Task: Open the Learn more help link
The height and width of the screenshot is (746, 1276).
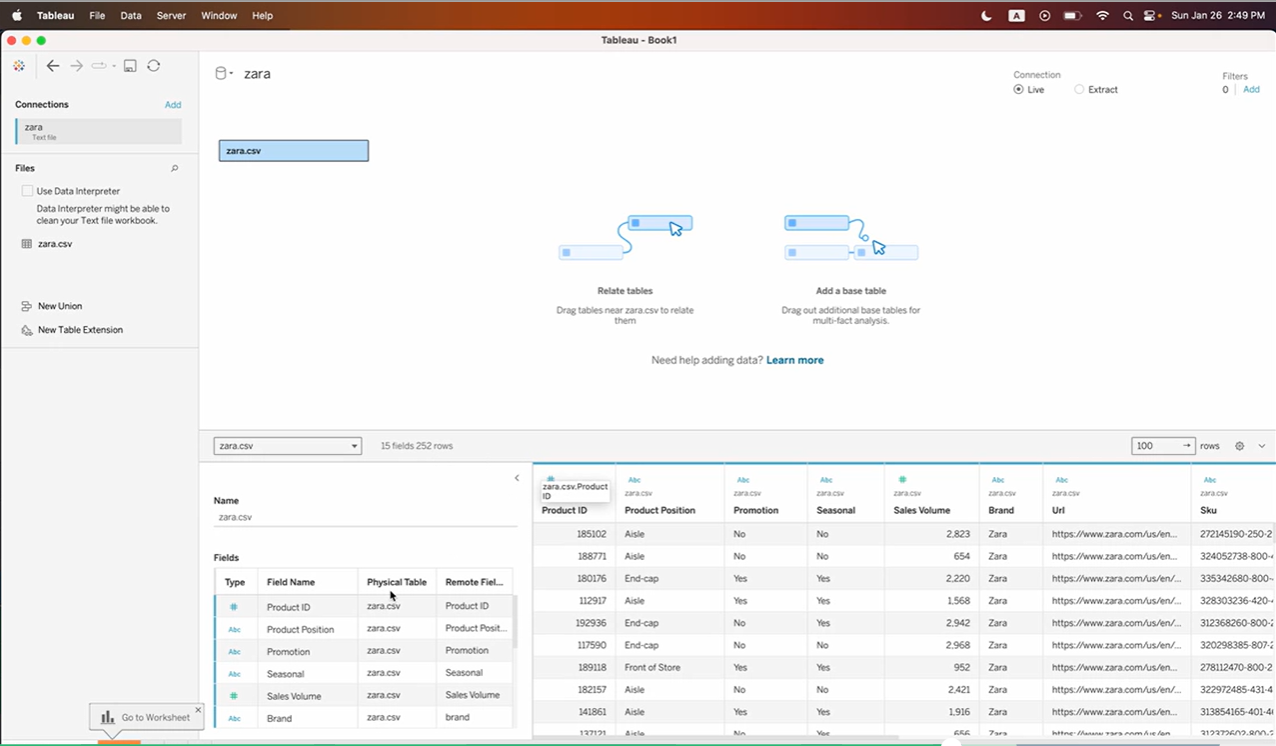Action: [795, 360]
